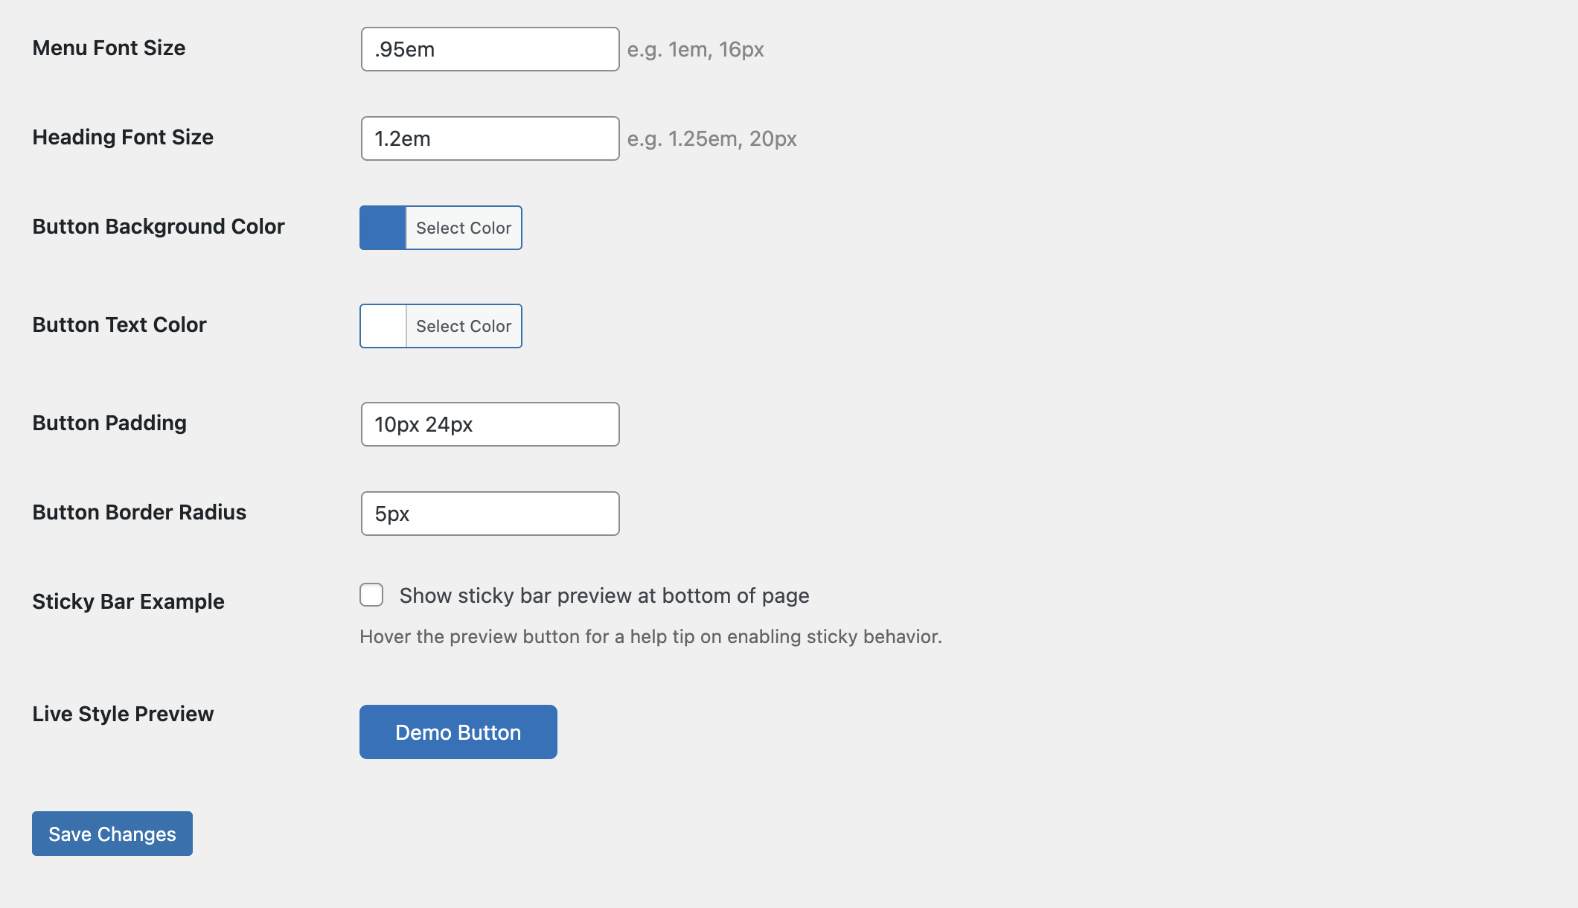1578x908 pixels.
Task: Click the Button Padding label
Action: click(x=109, y=423)
